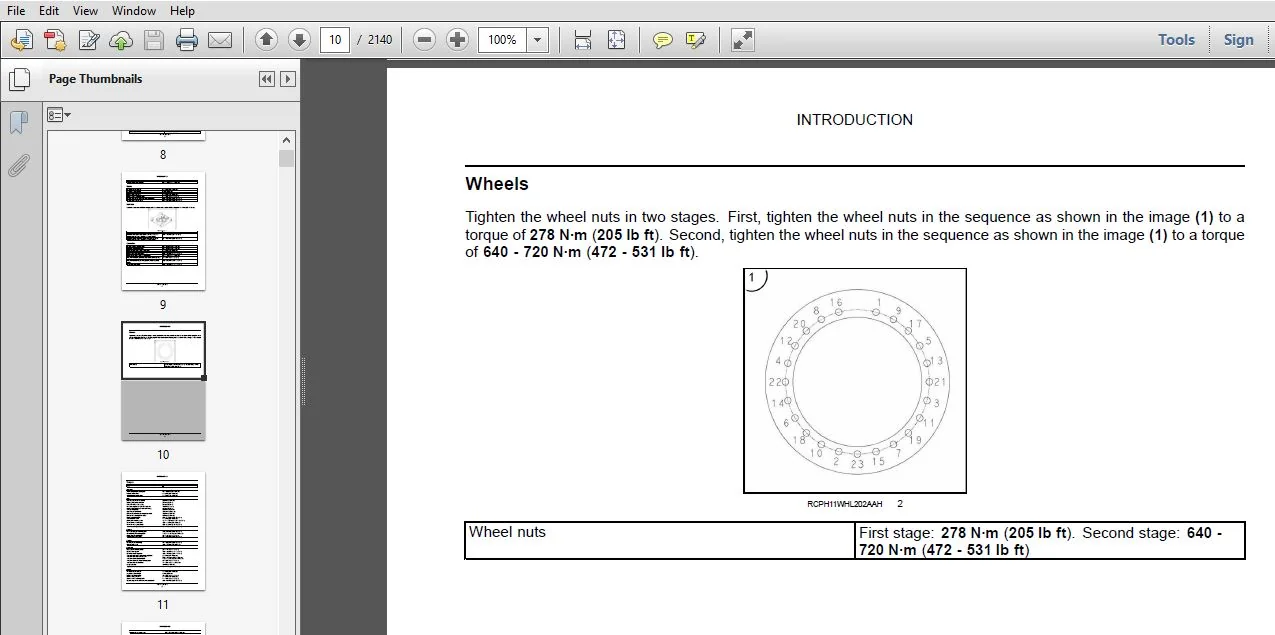Select the page 9 thumbnail
Screen dimensions: 1275x635
(163, 231)
